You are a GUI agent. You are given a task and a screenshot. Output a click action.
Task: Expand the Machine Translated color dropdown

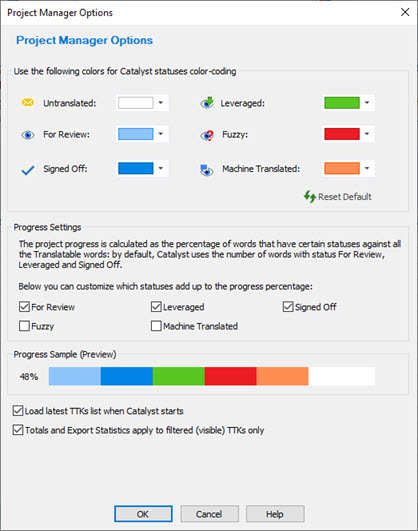pyautogui.click(x=367, y=168)
